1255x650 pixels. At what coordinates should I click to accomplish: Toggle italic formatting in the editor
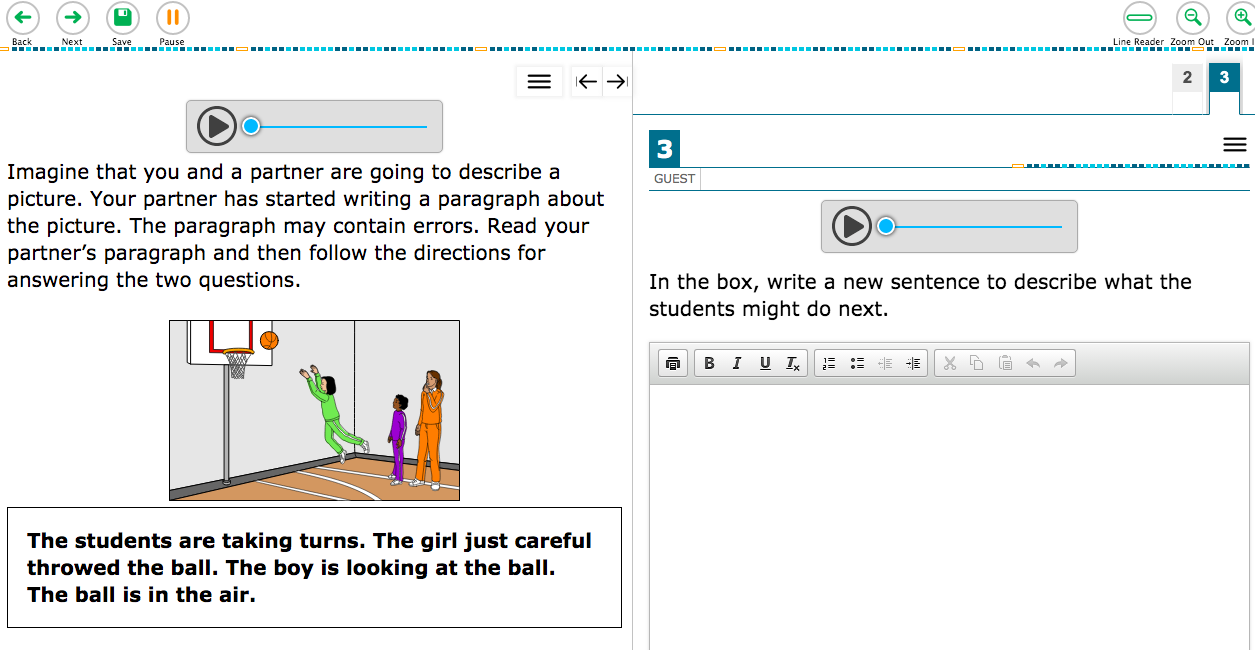point(737,363)
